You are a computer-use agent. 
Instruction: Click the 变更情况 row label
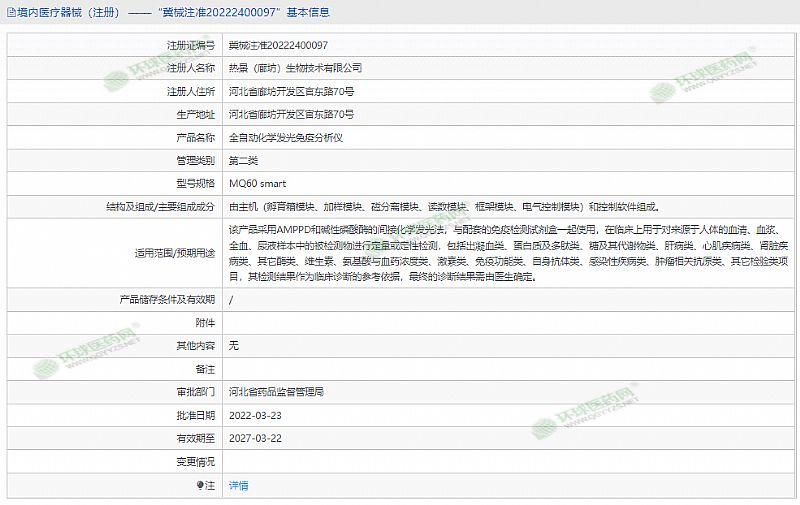click(x=195, y=461)
